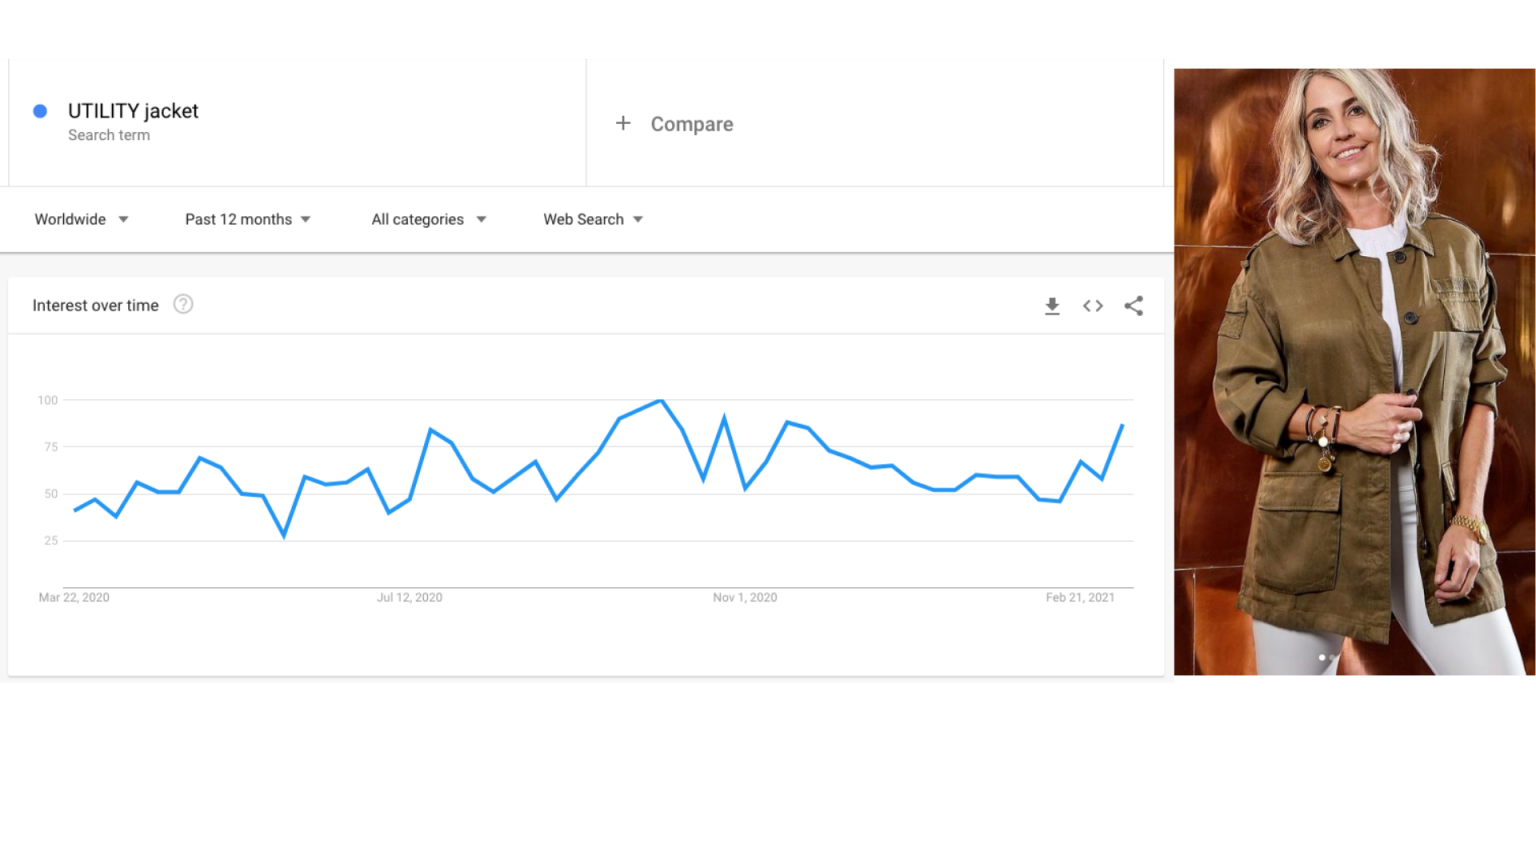Viewport: 1536px width, 864px height.
Task: Expand the All categories dropdown
Action: [429, 219]
